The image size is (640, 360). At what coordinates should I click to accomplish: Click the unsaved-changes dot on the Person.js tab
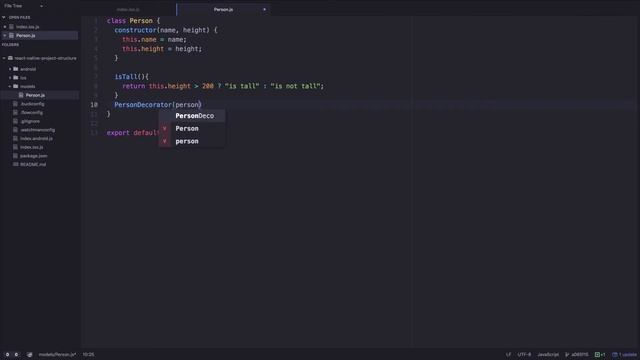coord(264,9)
